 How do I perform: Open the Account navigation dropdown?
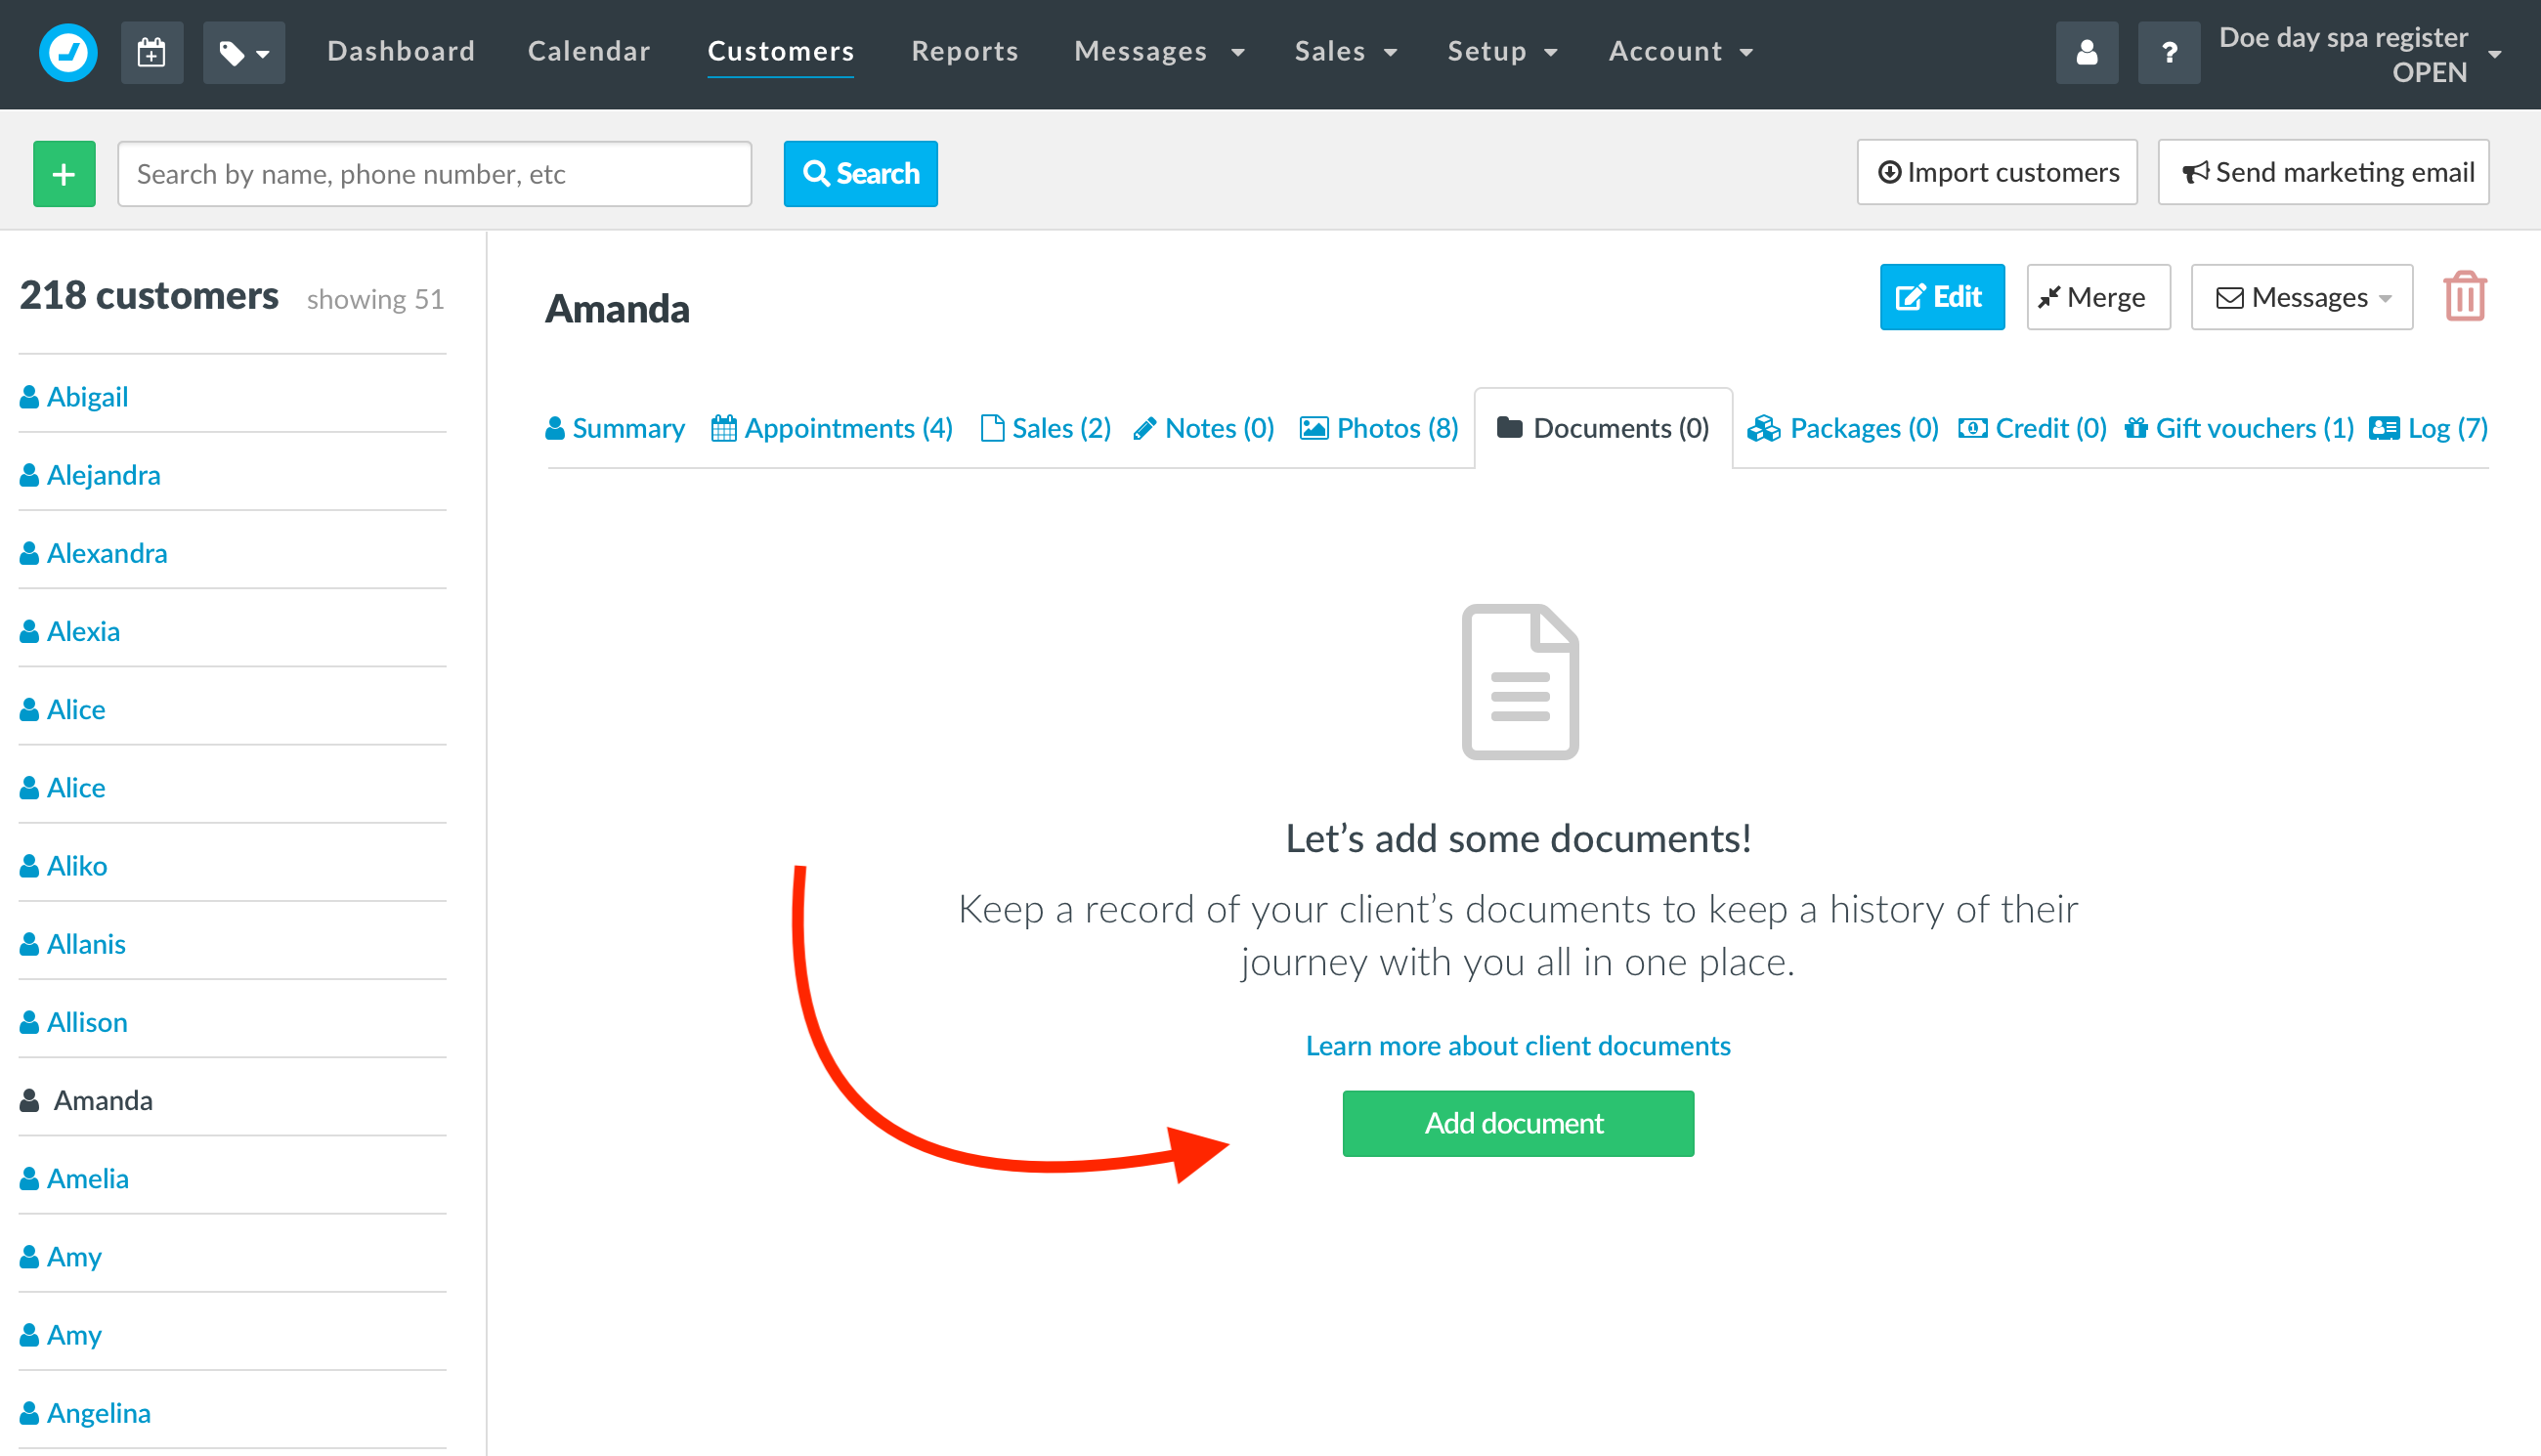tap(1677, 51)
